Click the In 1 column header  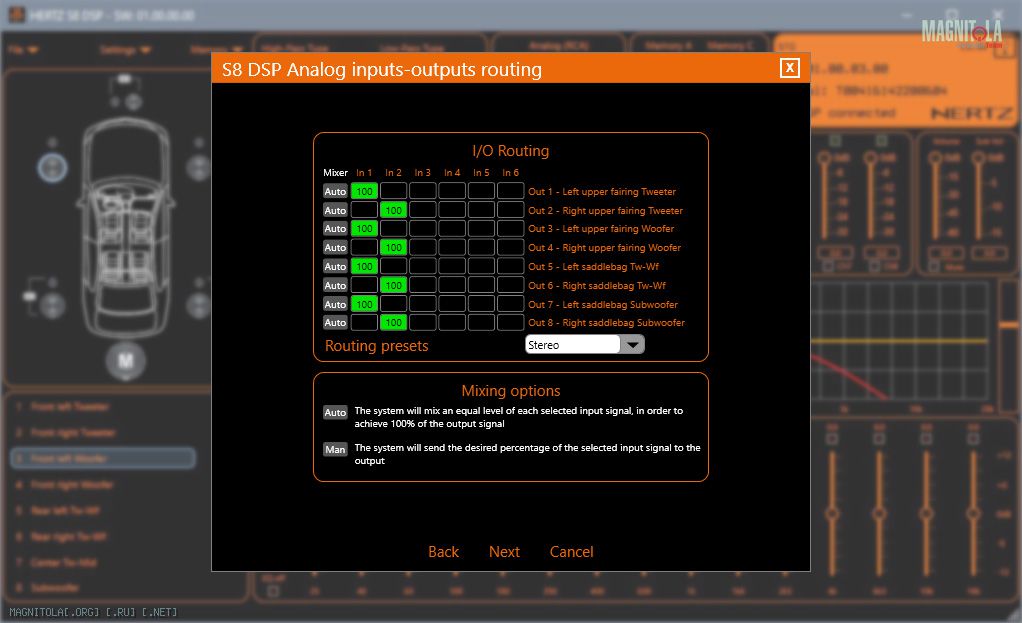(364, 173)
